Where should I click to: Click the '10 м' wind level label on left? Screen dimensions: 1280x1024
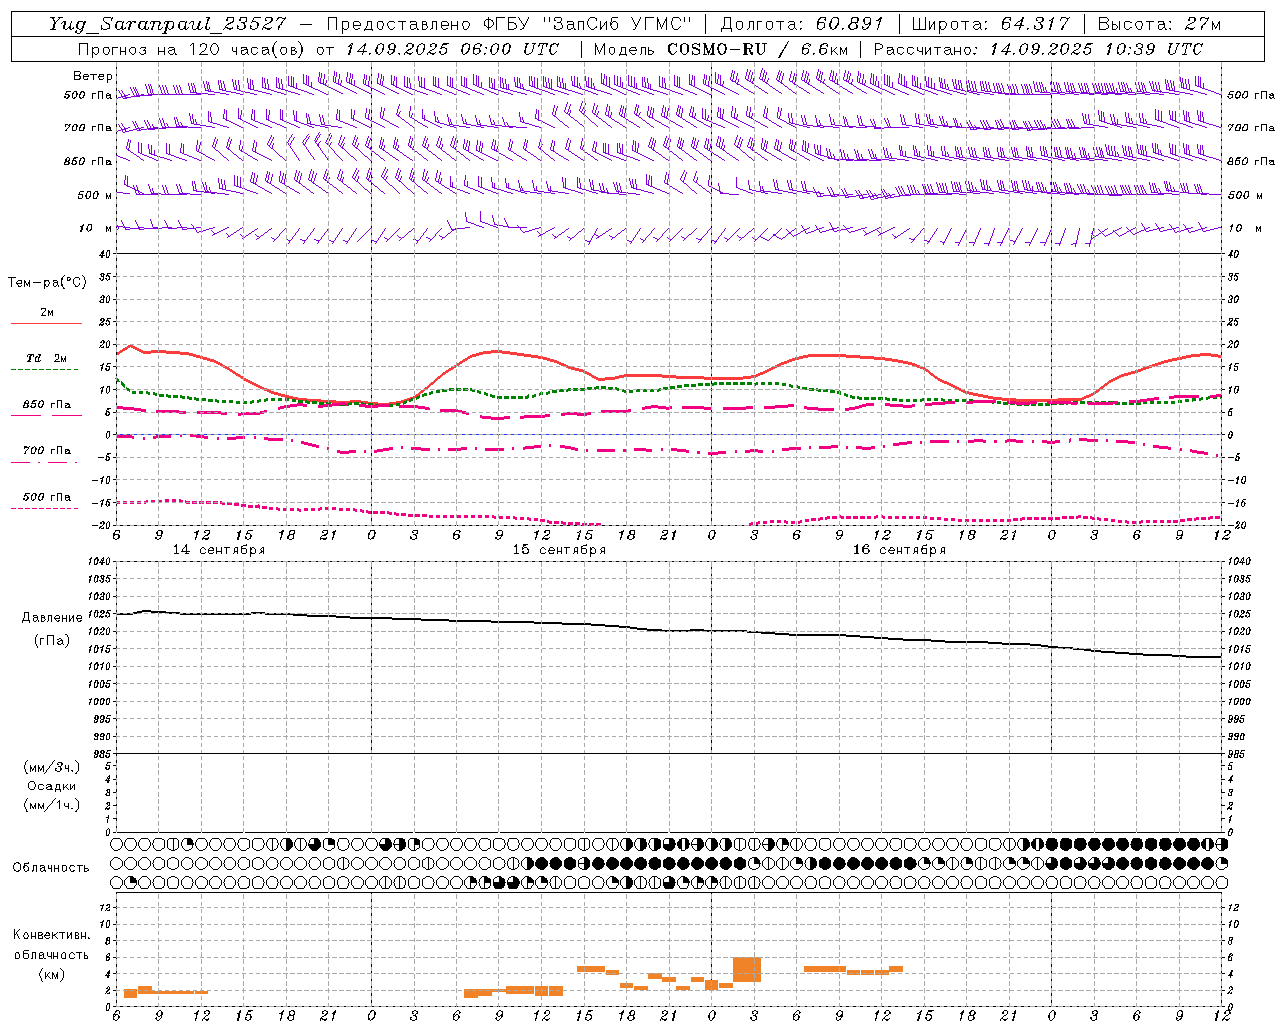coord(96,228)
